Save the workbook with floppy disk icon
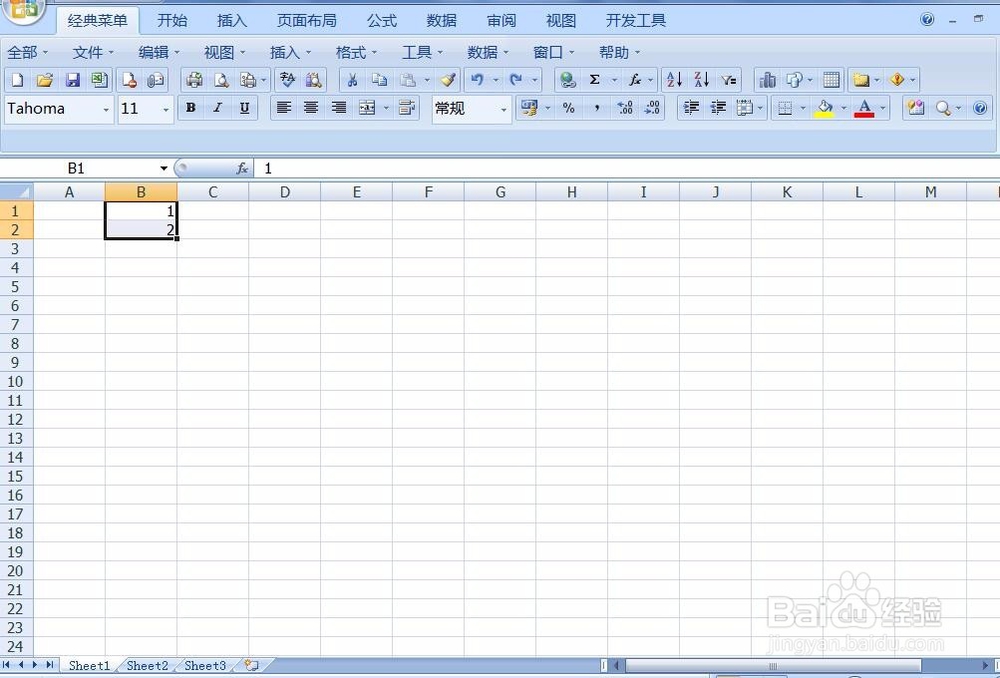 tap(73, 80)
